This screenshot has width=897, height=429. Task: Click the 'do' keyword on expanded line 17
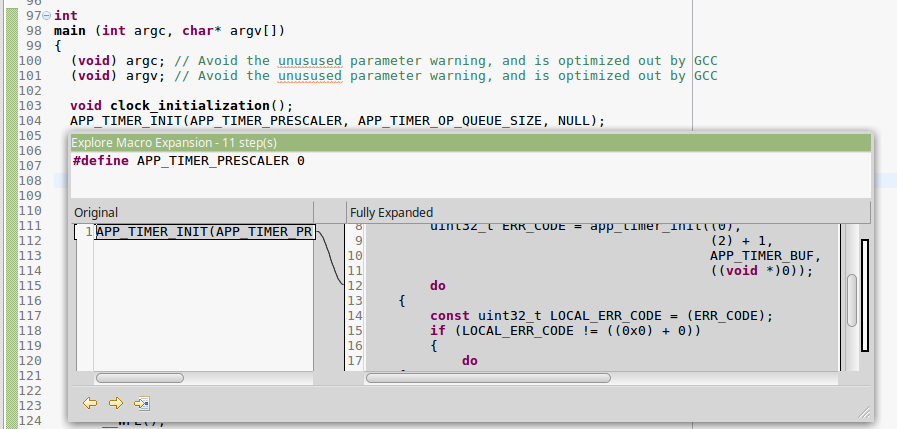point(470,360)
